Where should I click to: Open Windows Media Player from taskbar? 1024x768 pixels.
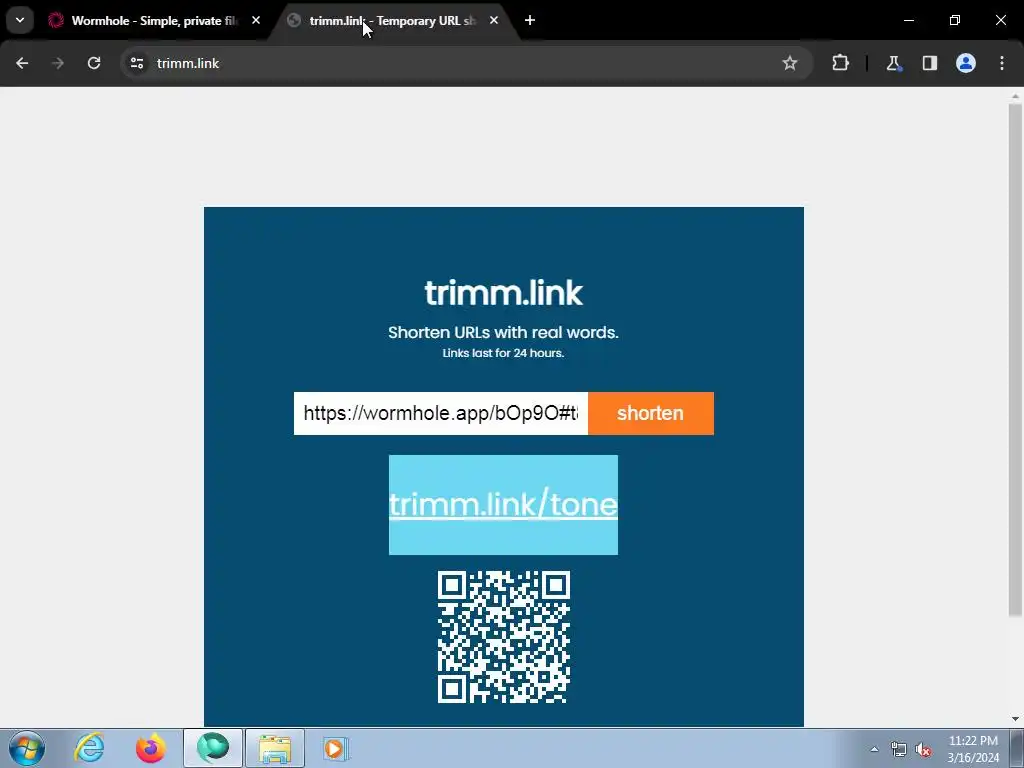point(336,748)
